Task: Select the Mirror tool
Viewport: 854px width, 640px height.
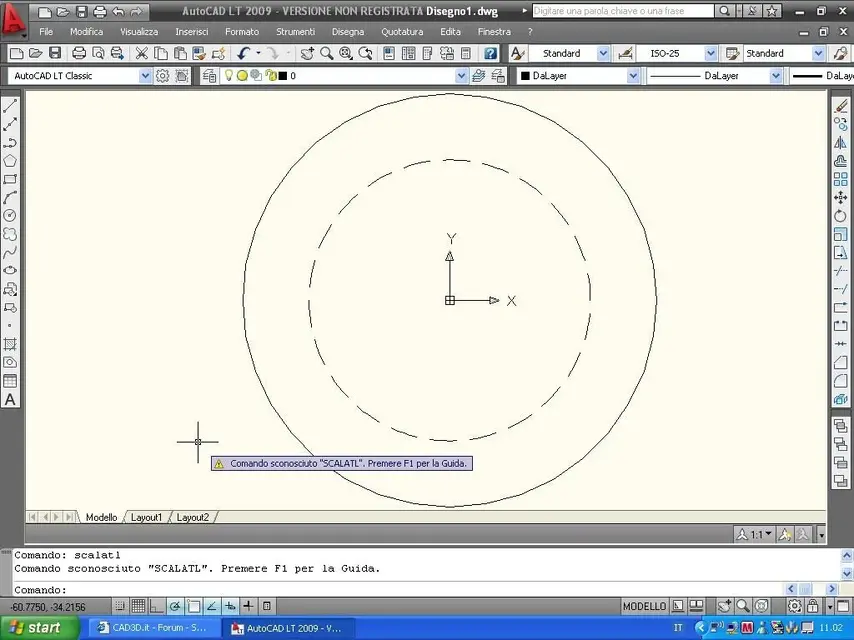Action: coord(841,143)
